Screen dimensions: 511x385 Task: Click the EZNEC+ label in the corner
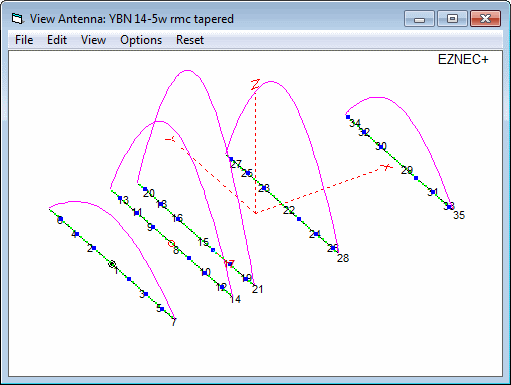click(x=463, y=60)
